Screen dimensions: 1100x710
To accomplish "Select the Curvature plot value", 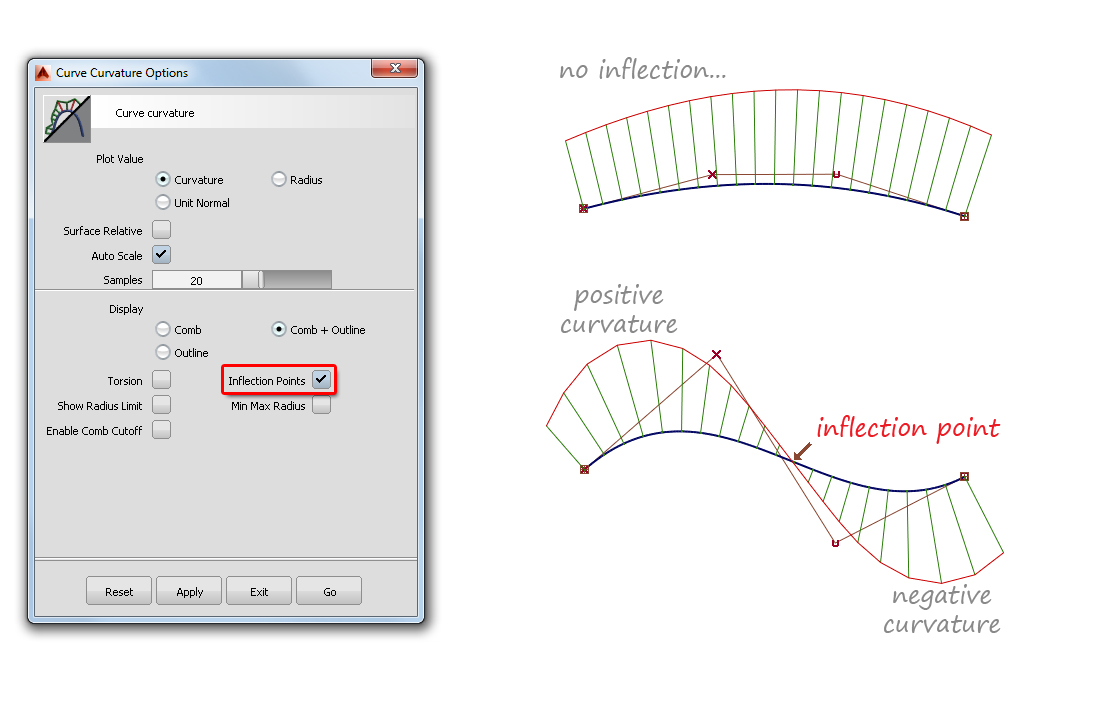I will (163, 179).
